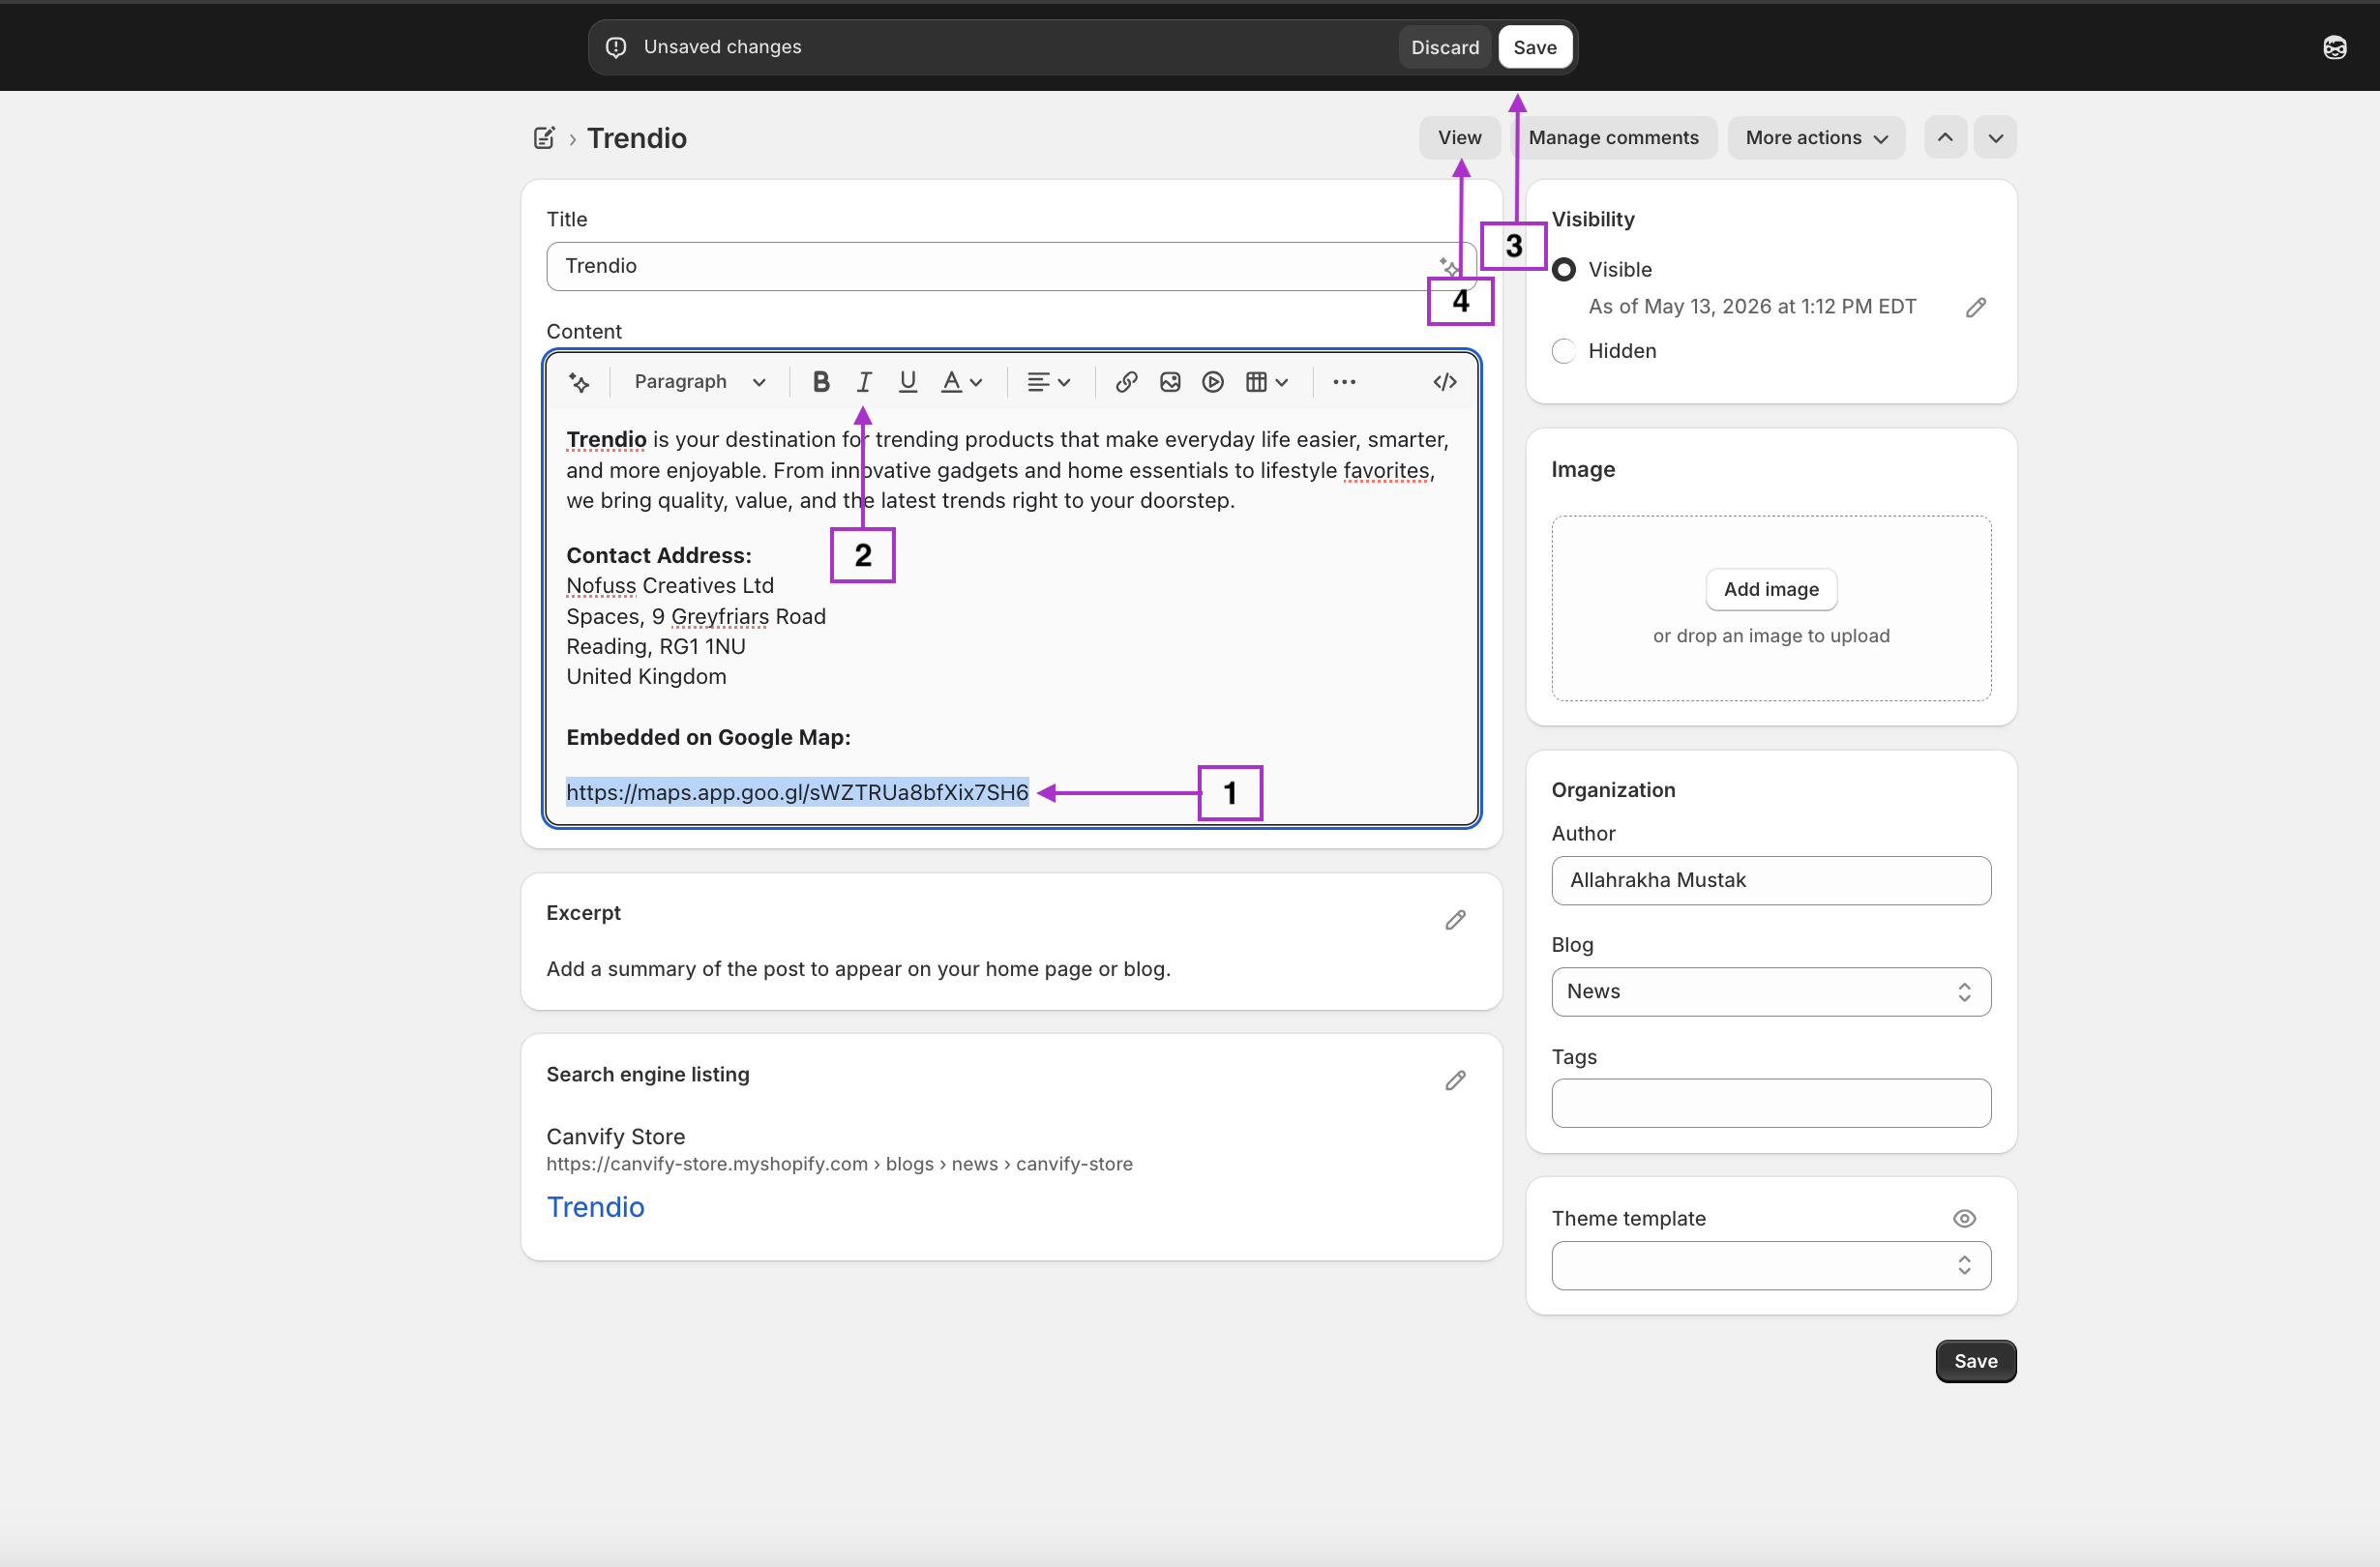The height and width of the screenshot is (1567, 2380).
Task: Click 'Nofuss Creatives Ltd' line
Action: click(670, 586)
